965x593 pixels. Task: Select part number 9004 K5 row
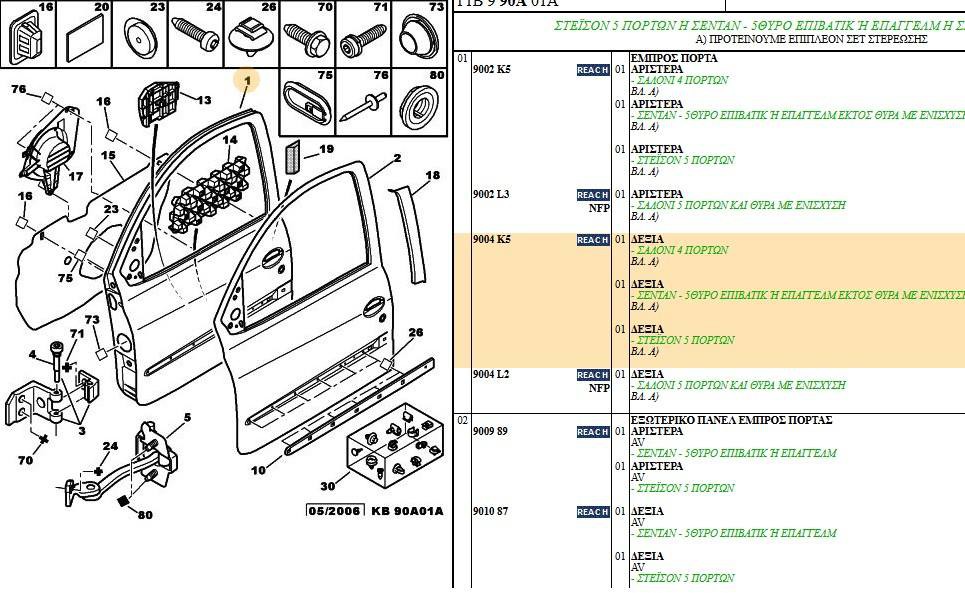coord(709,301)
